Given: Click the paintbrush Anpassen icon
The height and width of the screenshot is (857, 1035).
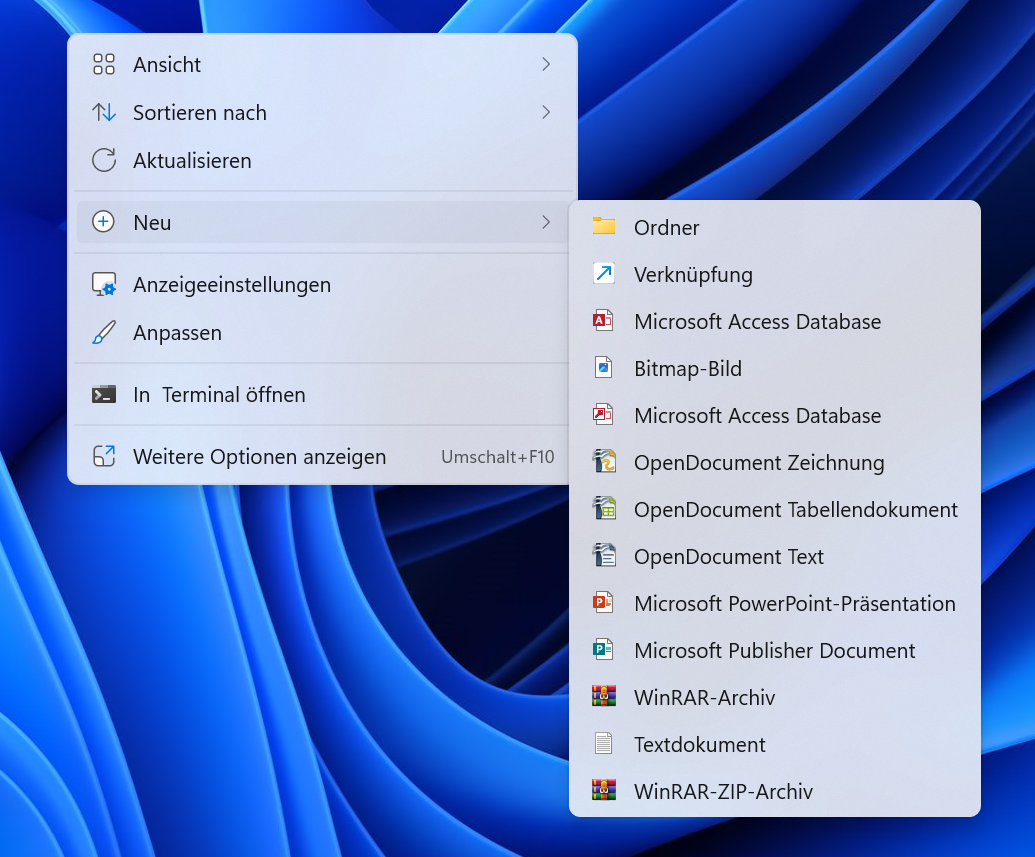Looking at the screenshot, I should pyautogui.click(x=104, y=333).
